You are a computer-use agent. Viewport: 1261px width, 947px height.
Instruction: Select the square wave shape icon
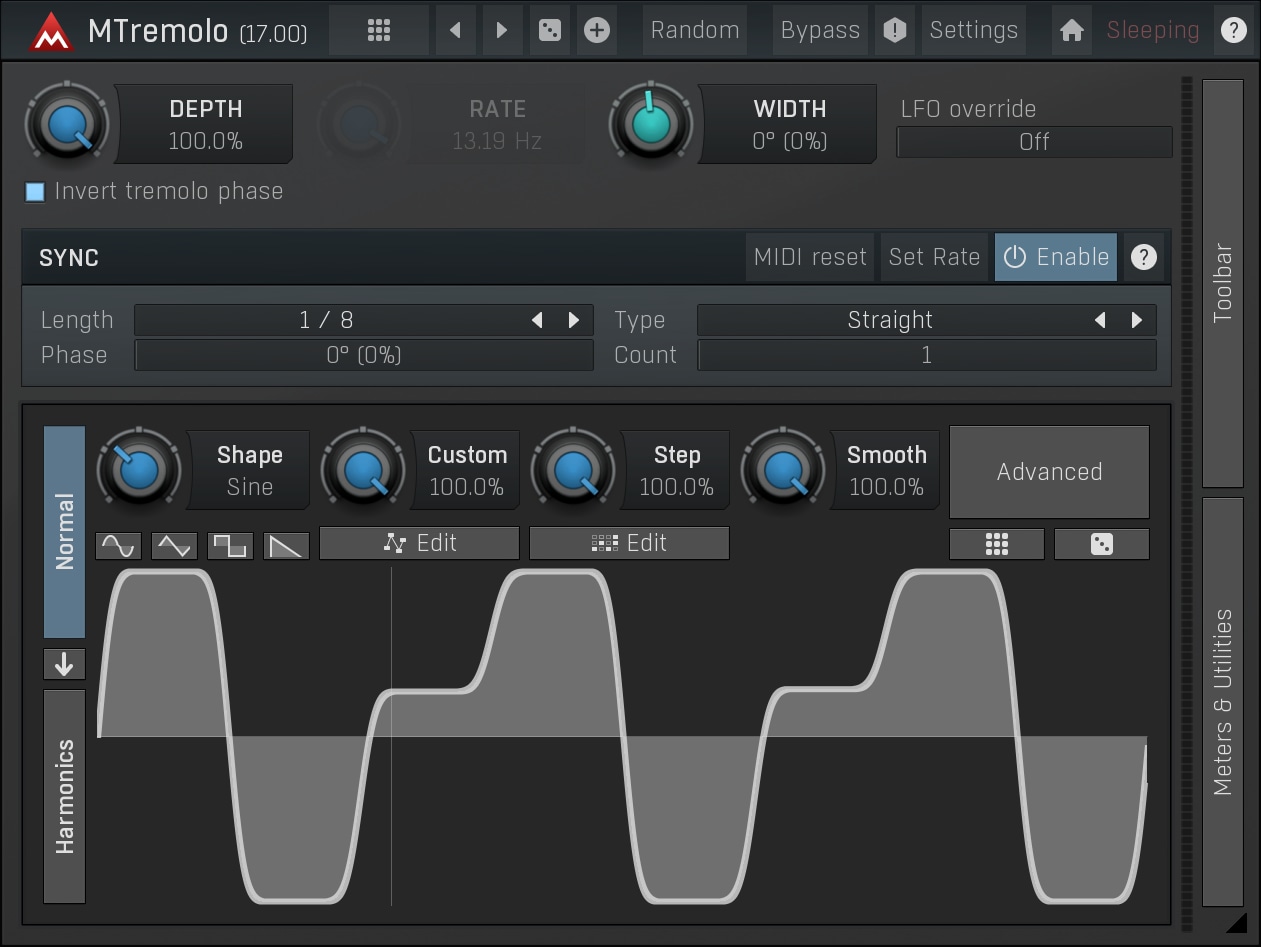pos(230,545)
